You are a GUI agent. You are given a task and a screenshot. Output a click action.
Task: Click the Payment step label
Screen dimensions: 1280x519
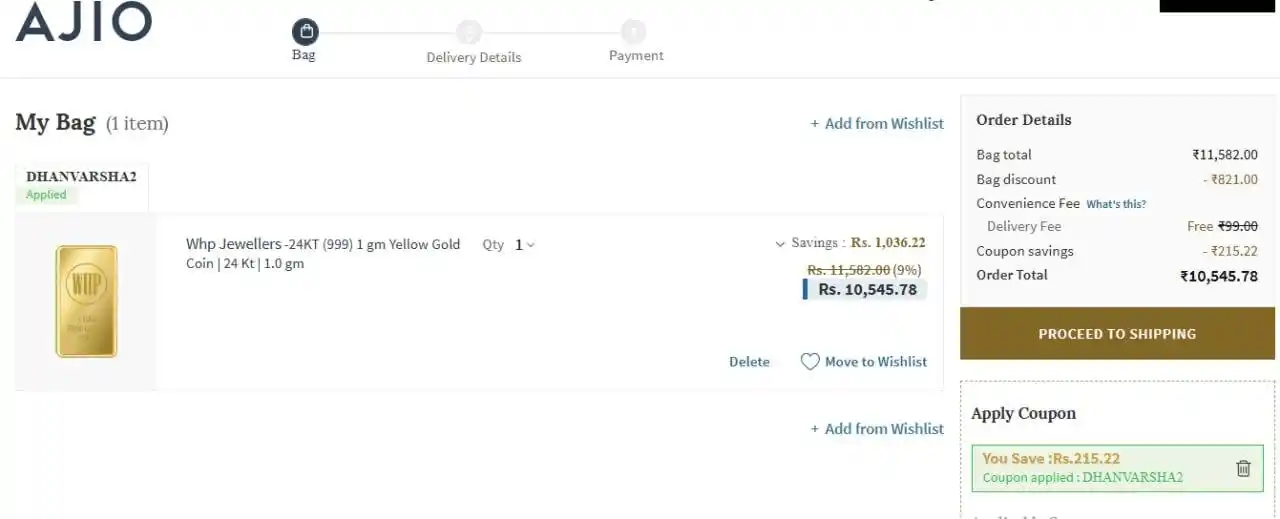pos(636,55)
